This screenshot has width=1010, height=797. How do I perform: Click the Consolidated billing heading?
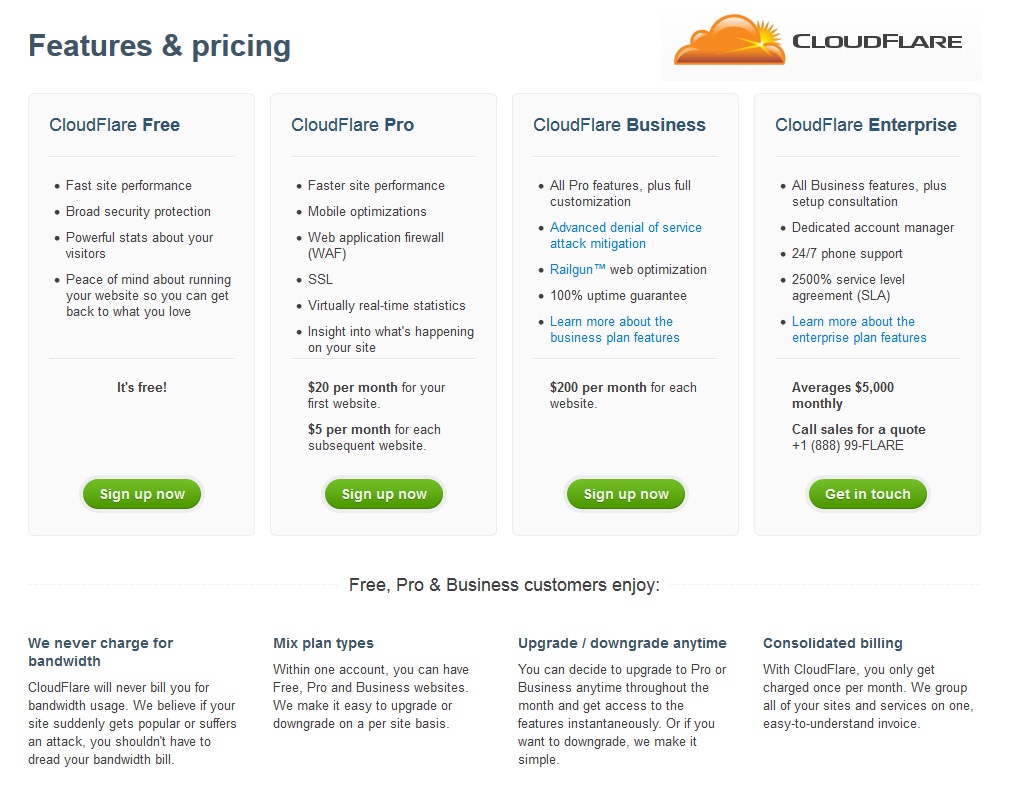pyautogui.click(x=833, y=643)
